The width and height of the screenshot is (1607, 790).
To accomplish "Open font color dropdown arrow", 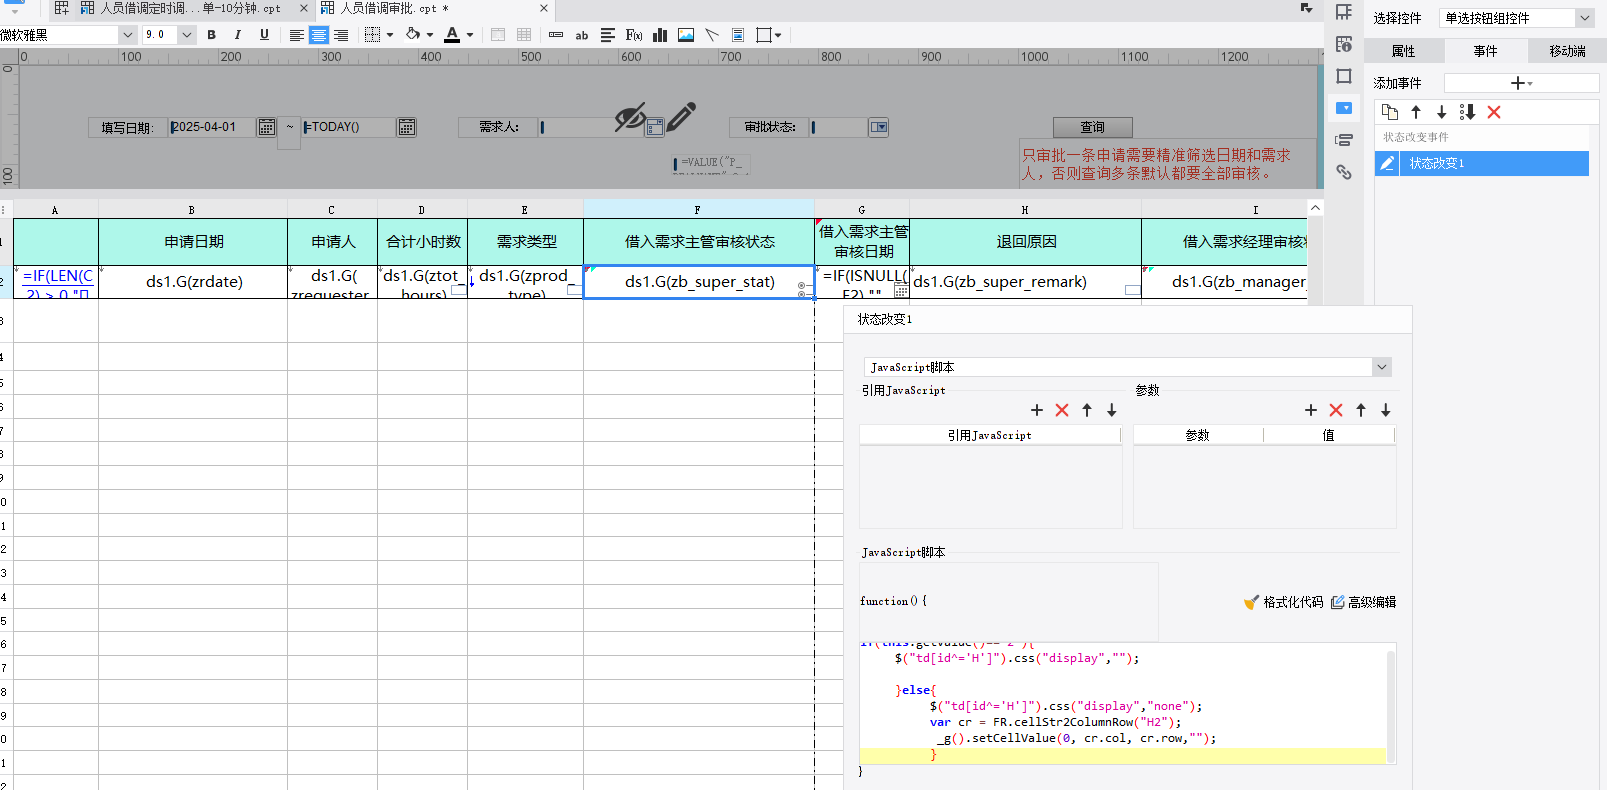I will 470,35.
